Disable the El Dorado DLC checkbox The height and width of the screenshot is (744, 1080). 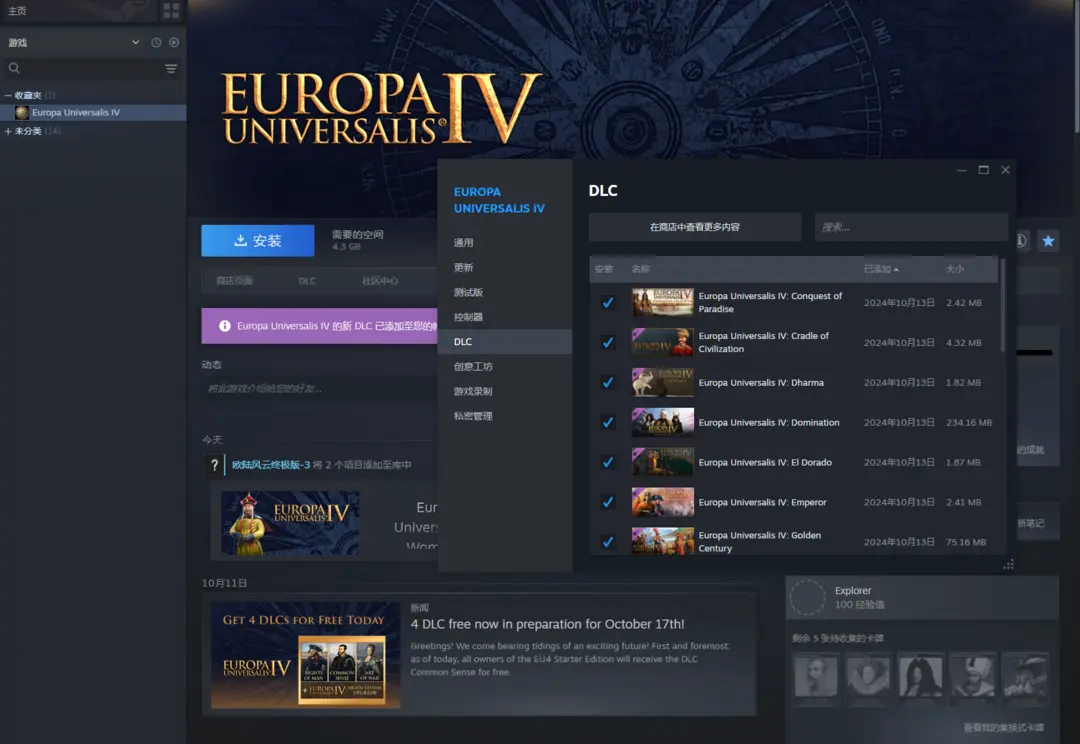[x=608, y=462]
